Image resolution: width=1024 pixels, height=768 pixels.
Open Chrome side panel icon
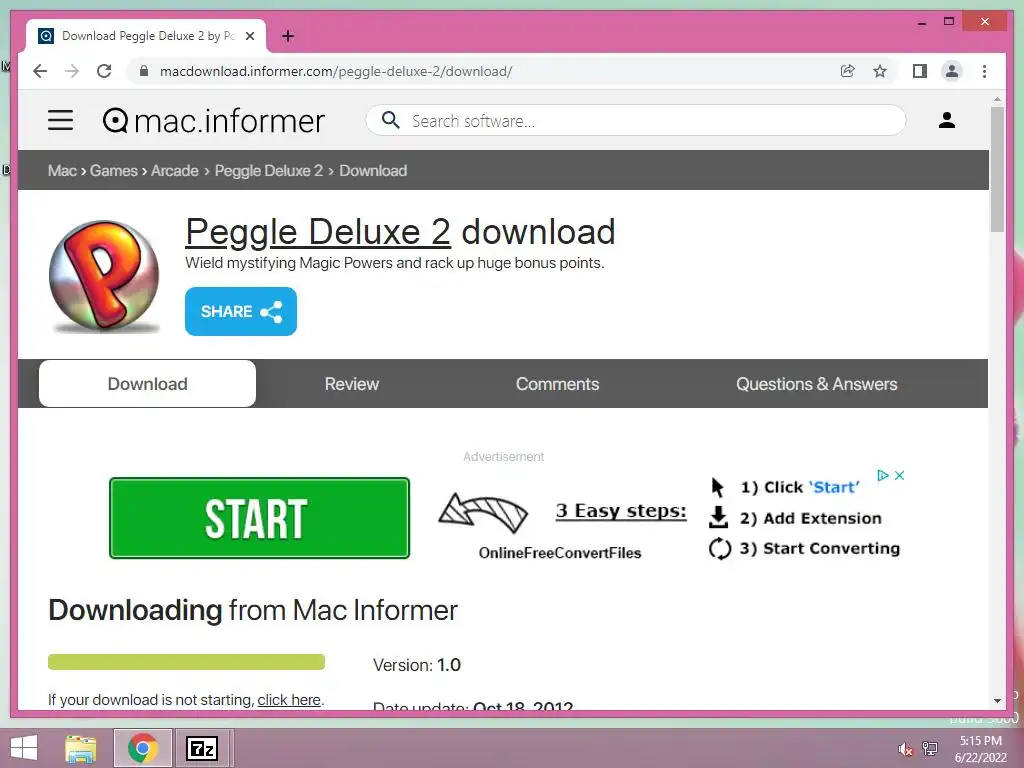pos(920,71)
